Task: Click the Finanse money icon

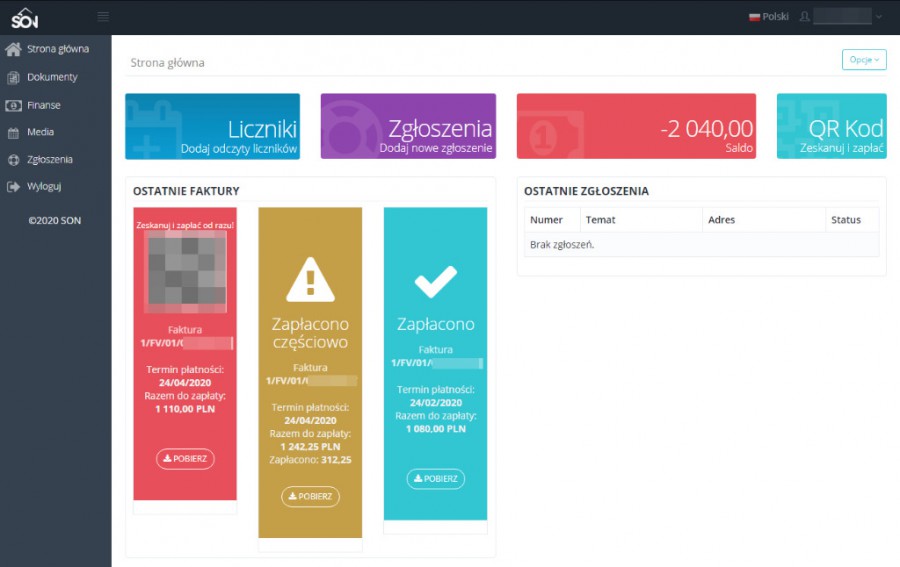Action: click(x=13, y=106)
